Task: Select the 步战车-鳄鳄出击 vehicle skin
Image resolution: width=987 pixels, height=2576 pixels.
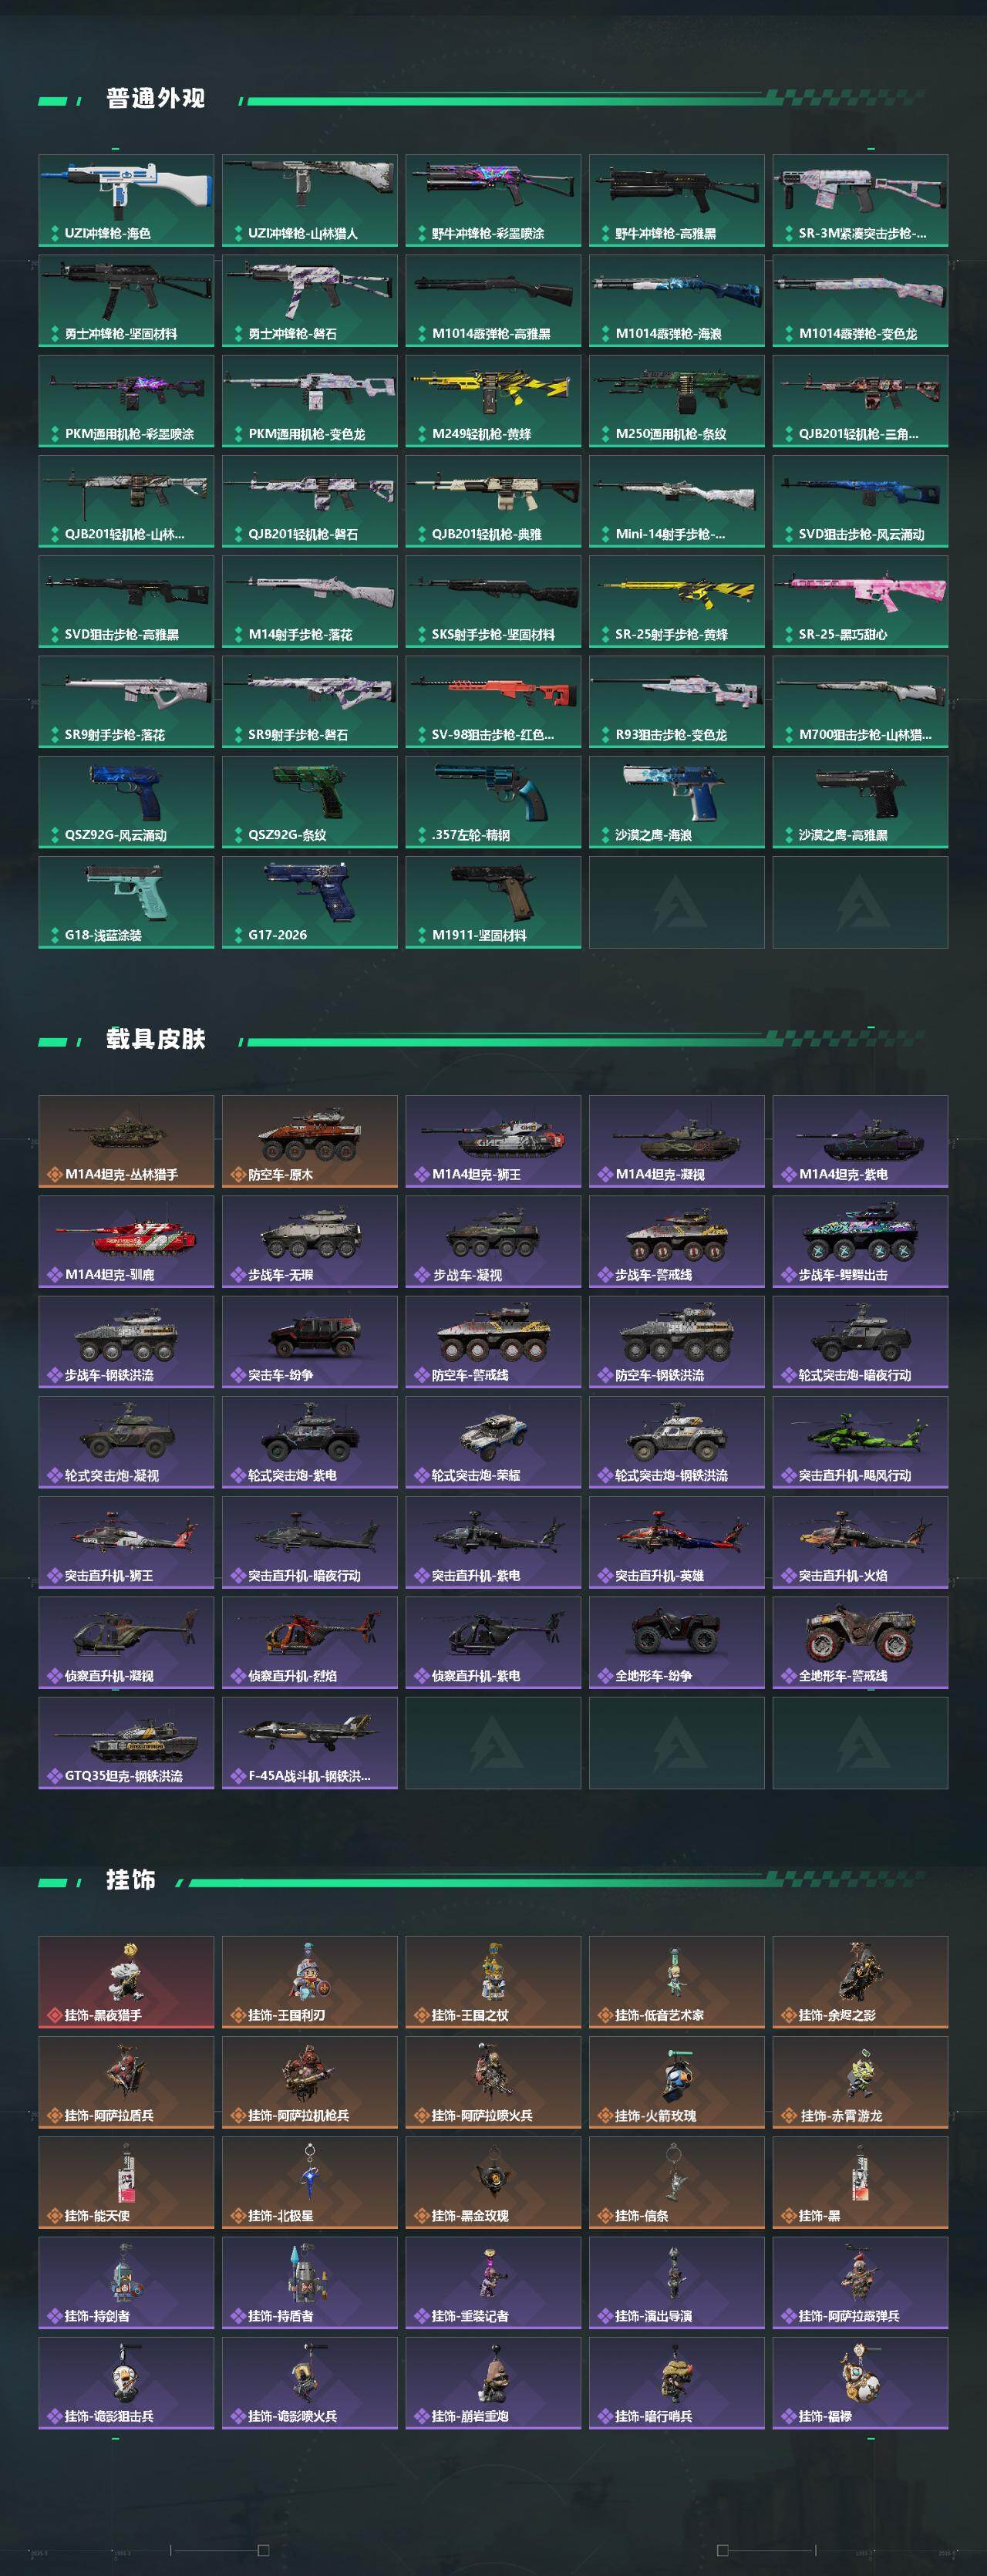Action: 860,1241
